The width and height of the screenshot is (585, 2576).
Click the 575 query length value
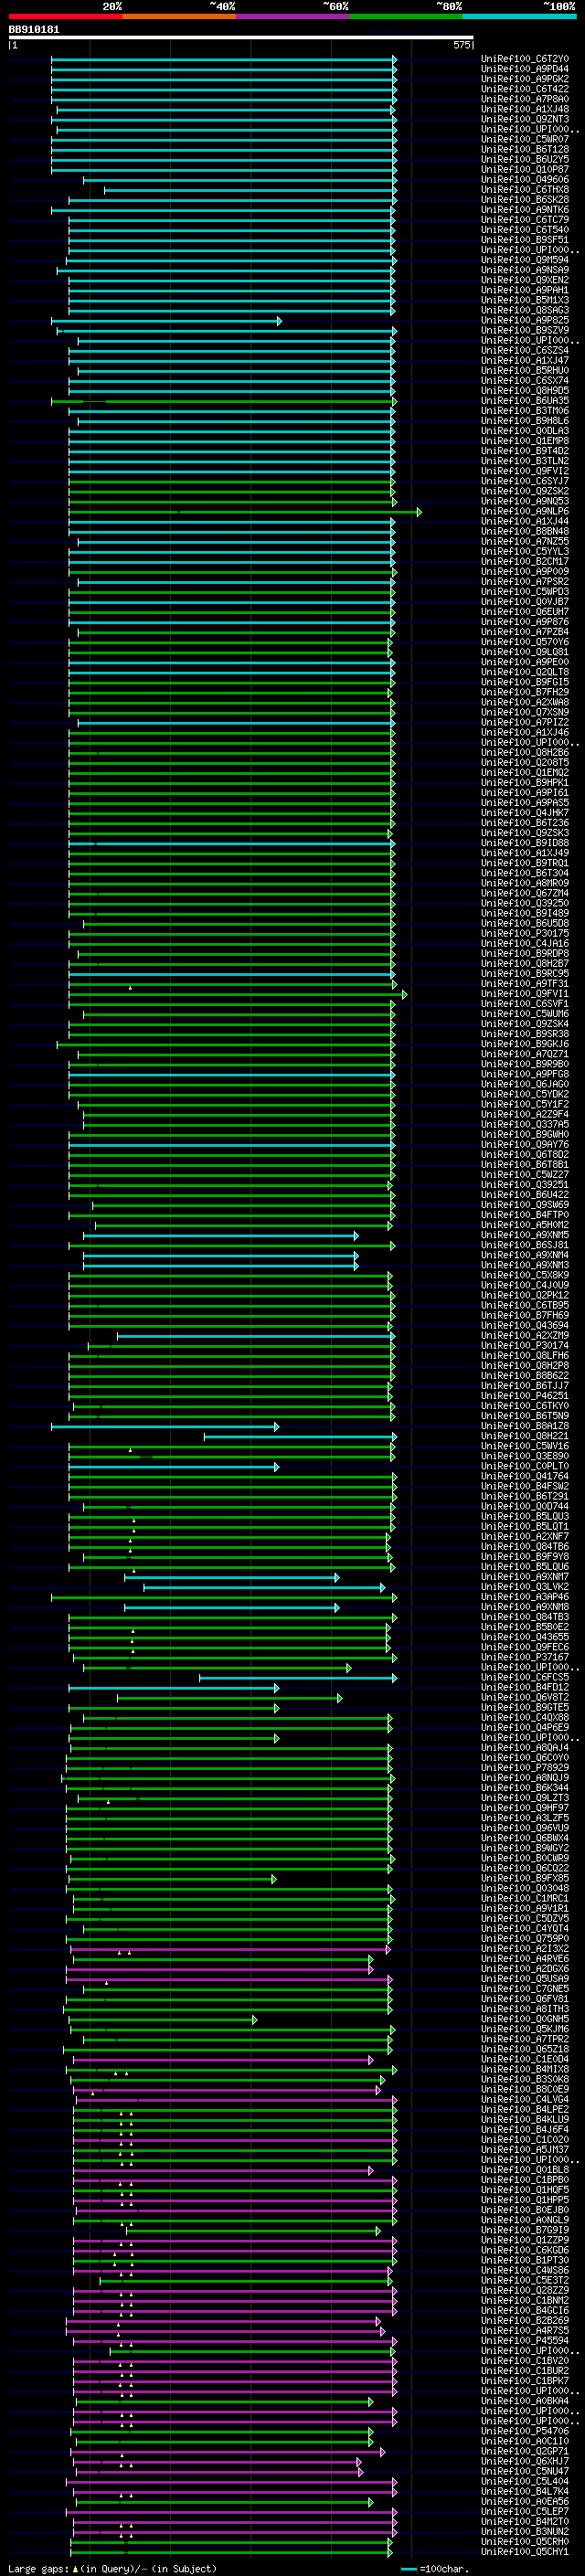461,45
